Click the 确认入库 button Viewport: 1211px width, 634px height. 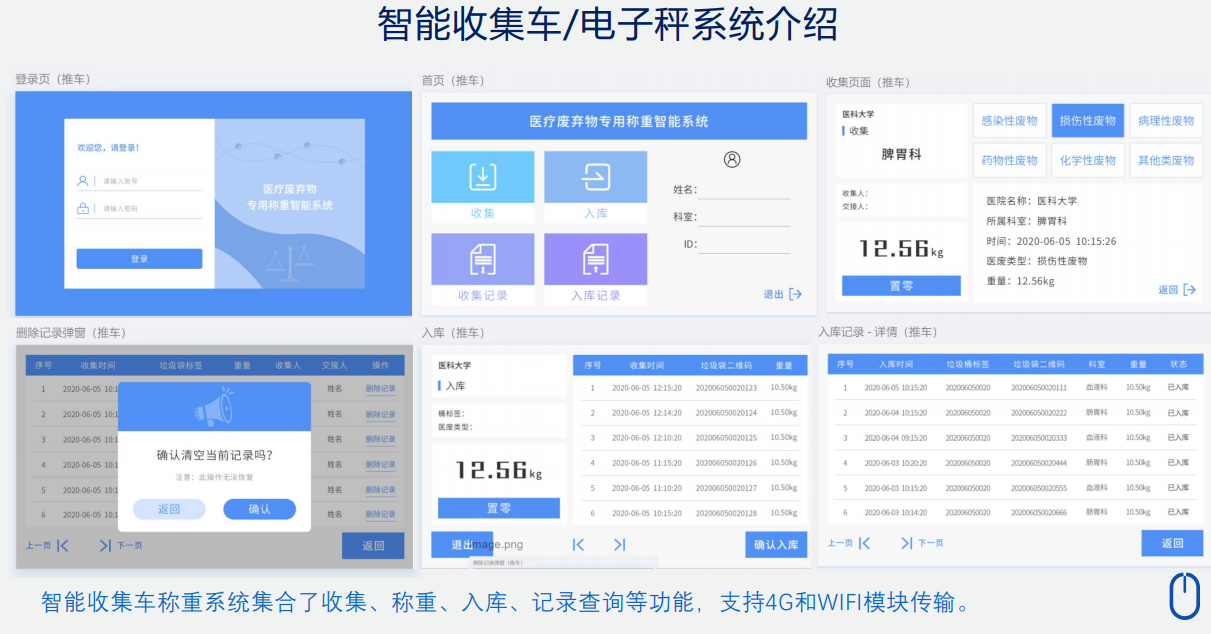pyautogui.click(x=775, y=545)
